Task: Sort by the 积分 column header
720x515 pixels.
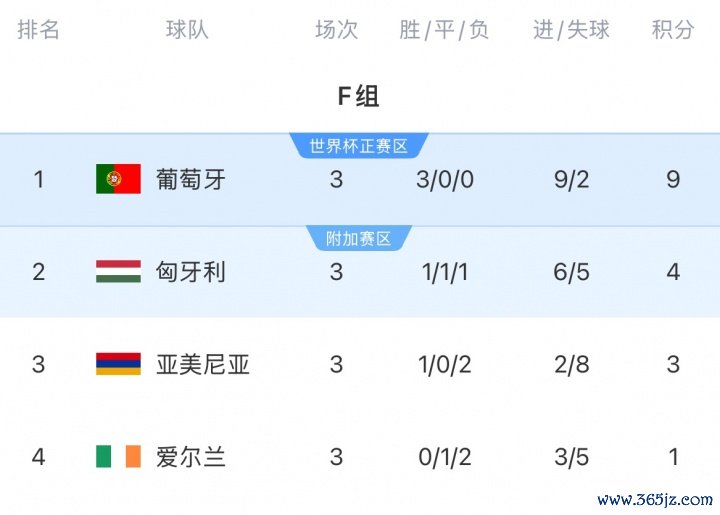Action: tap(673, 30)
